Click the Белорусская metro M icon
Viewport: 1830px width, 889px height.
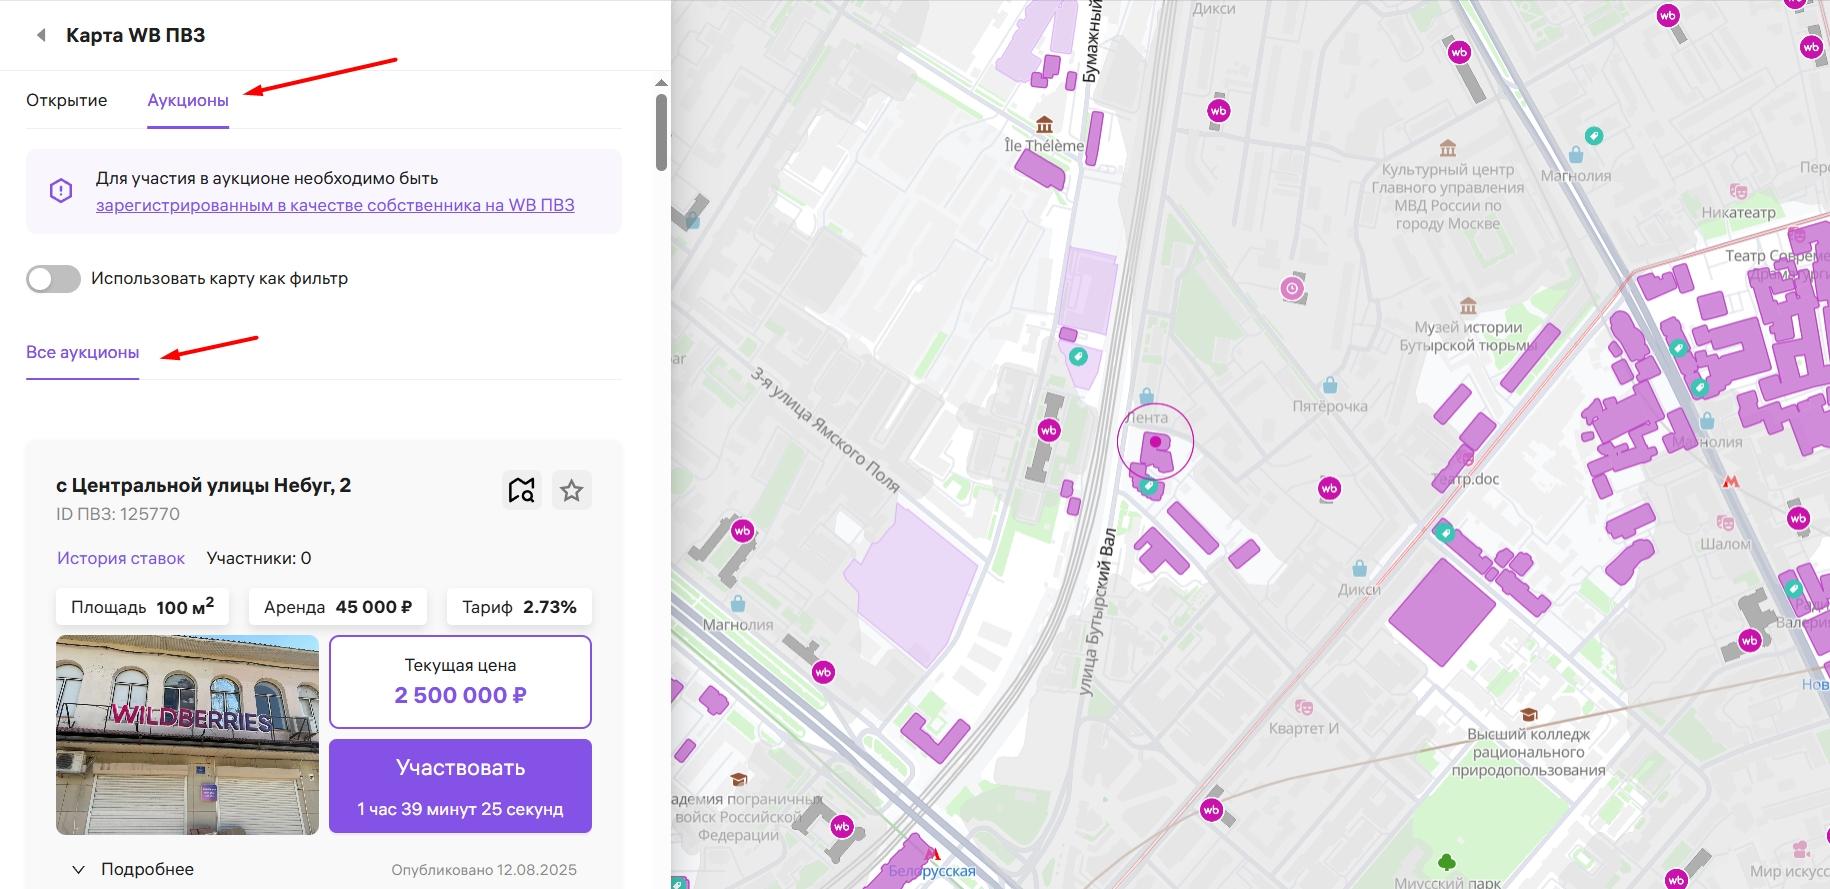[x=933, y=854]
